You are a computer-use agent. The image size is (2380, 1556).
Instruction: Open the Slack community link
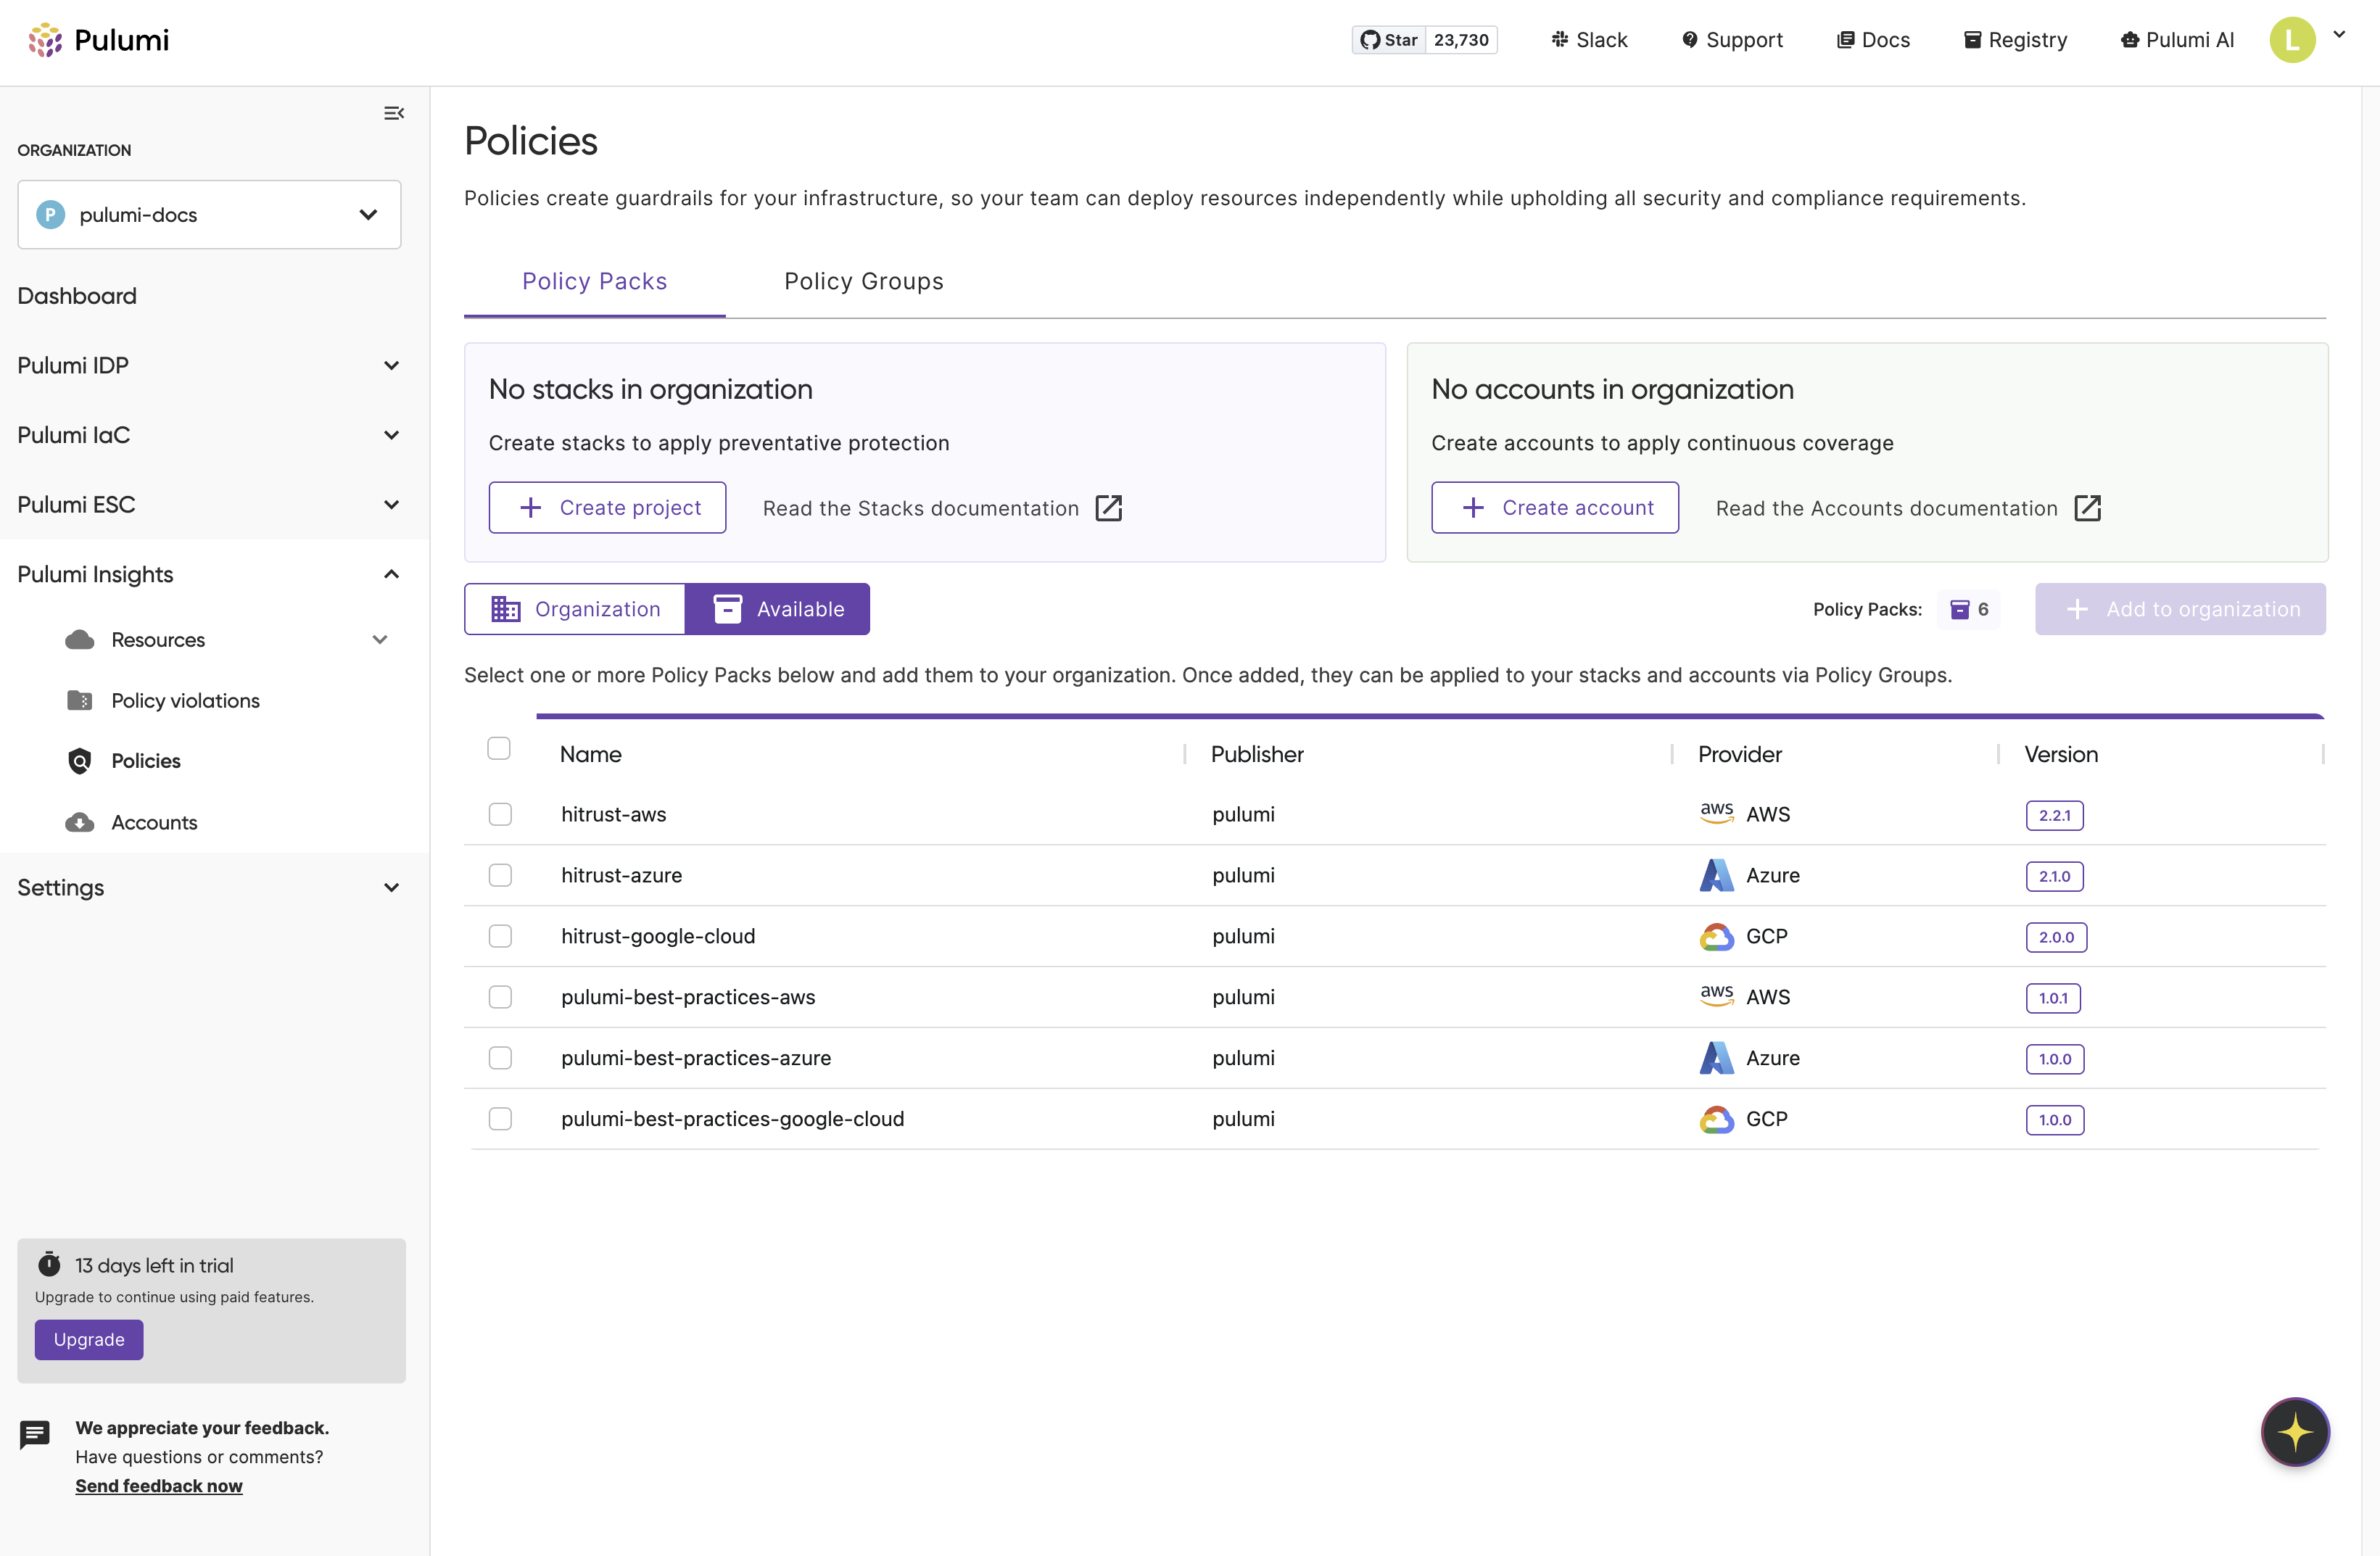click(1589, 40)
